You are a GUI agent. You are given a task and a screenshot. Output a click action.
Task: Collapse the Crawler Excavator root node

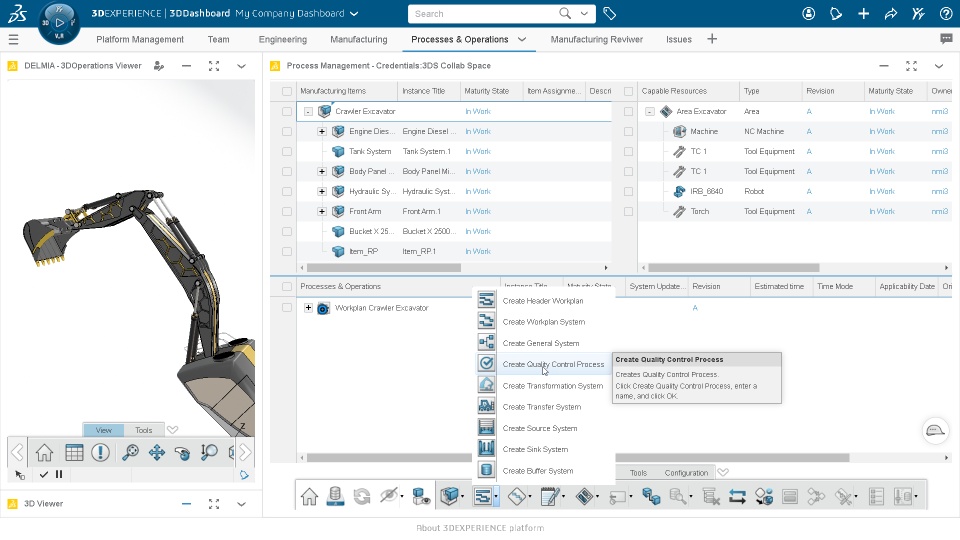click(308, 111)
